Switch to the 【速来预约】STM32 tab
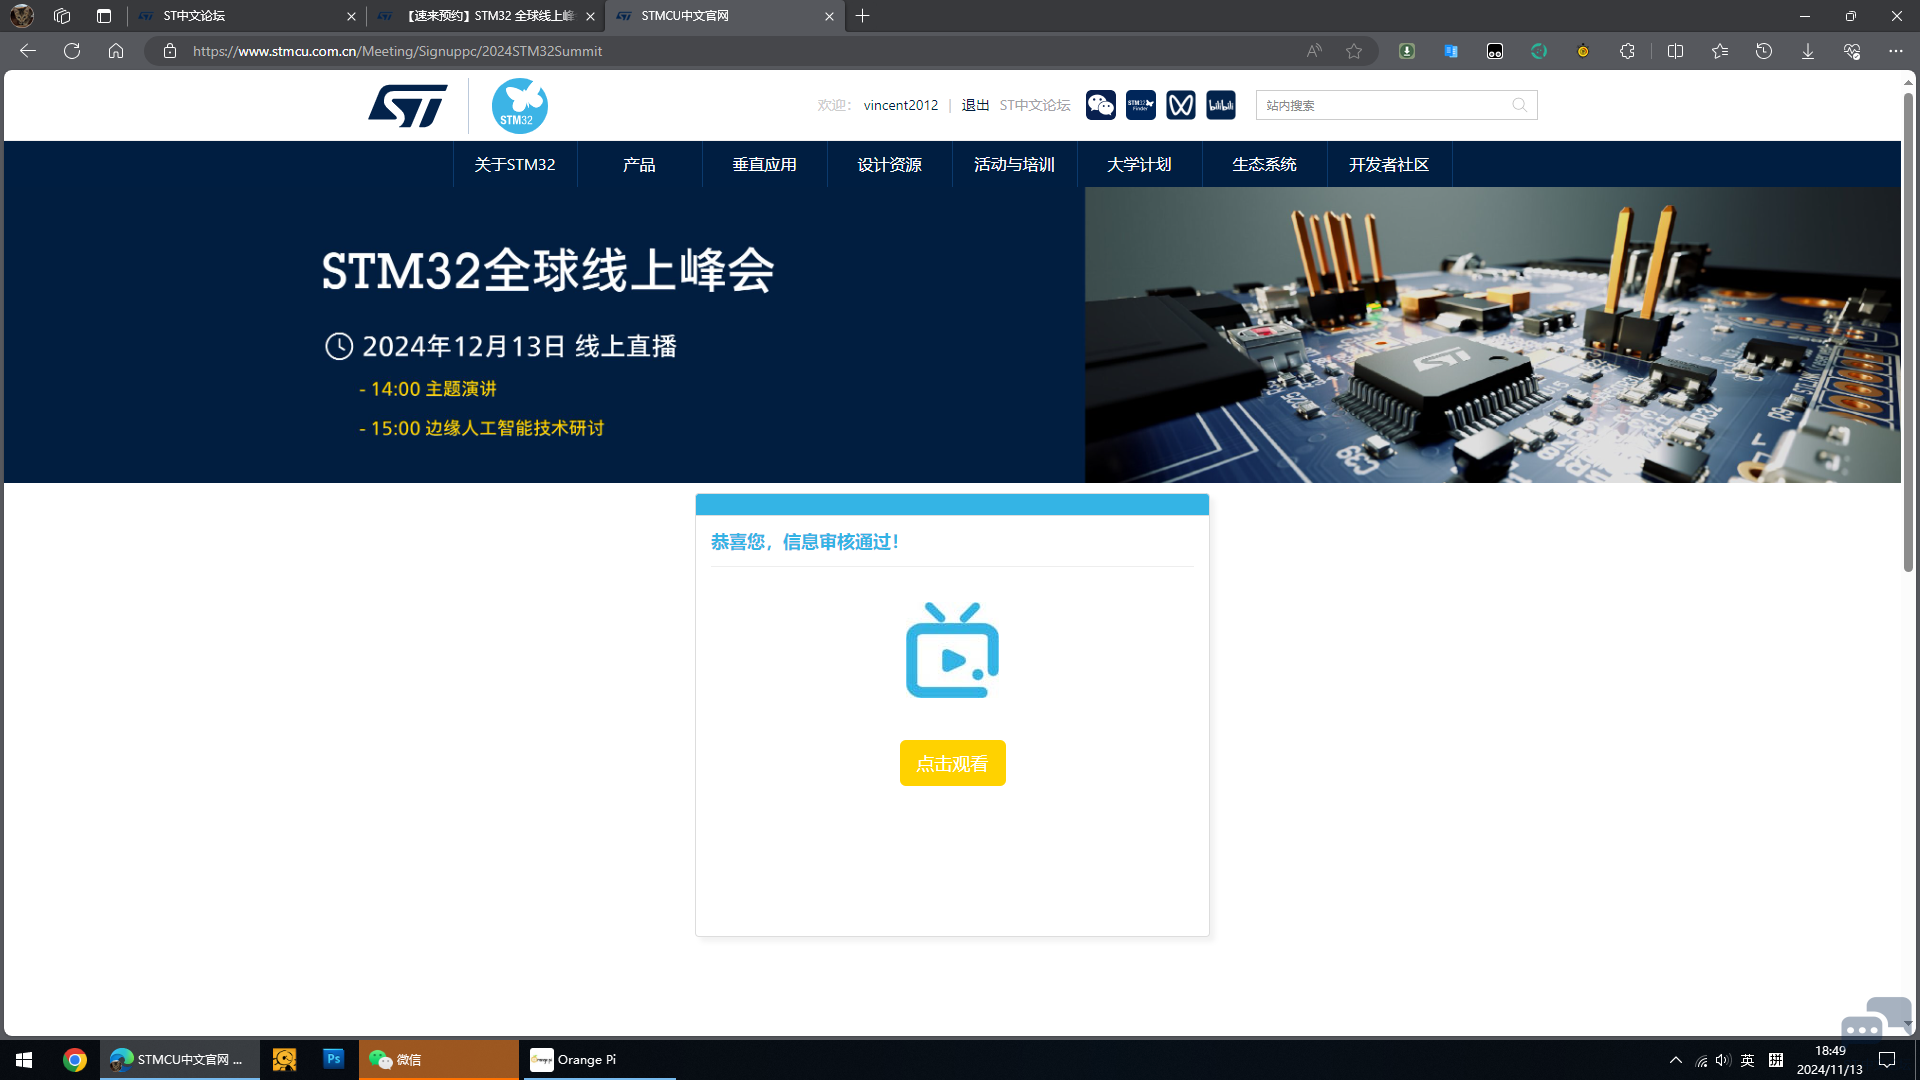Screen dimensions: 1920x1080 pos(486,16)
